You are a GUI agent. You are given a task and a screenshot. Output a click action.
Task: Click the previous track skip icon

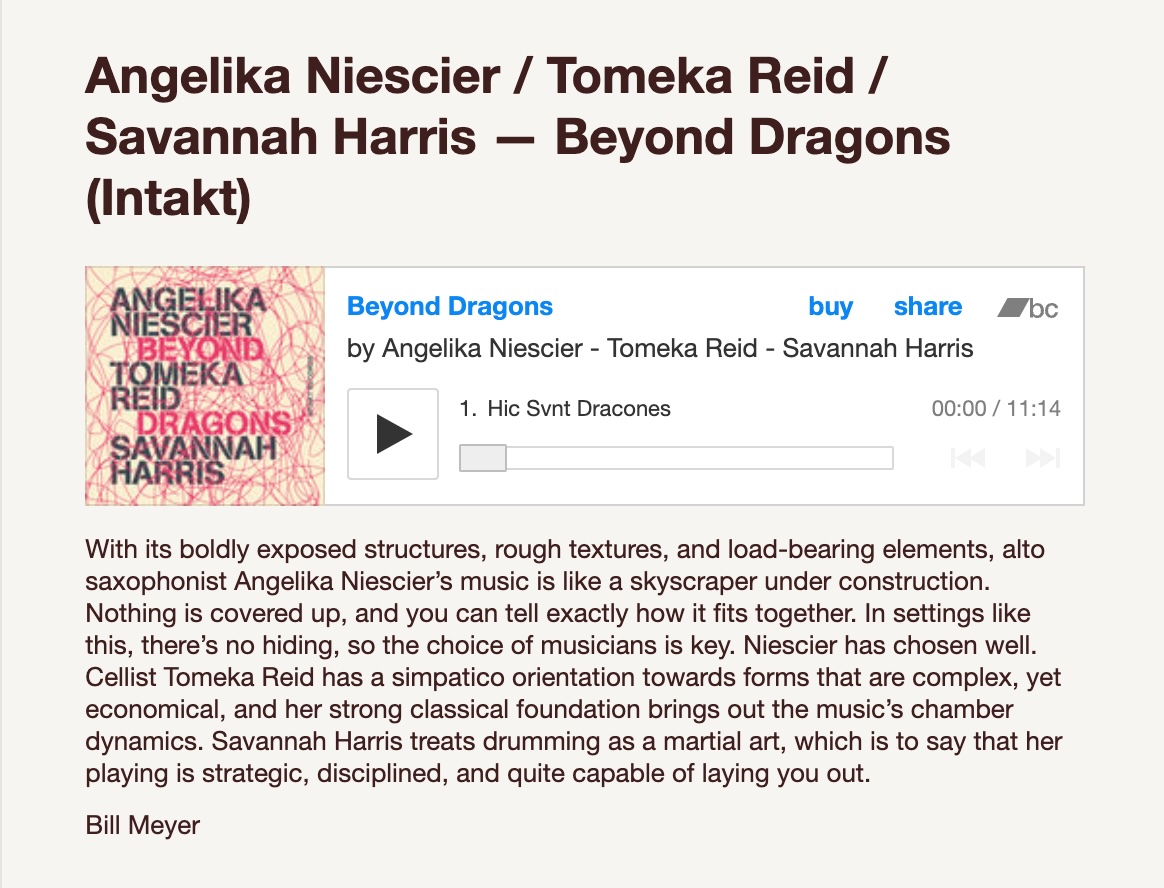tap(968, 458)
